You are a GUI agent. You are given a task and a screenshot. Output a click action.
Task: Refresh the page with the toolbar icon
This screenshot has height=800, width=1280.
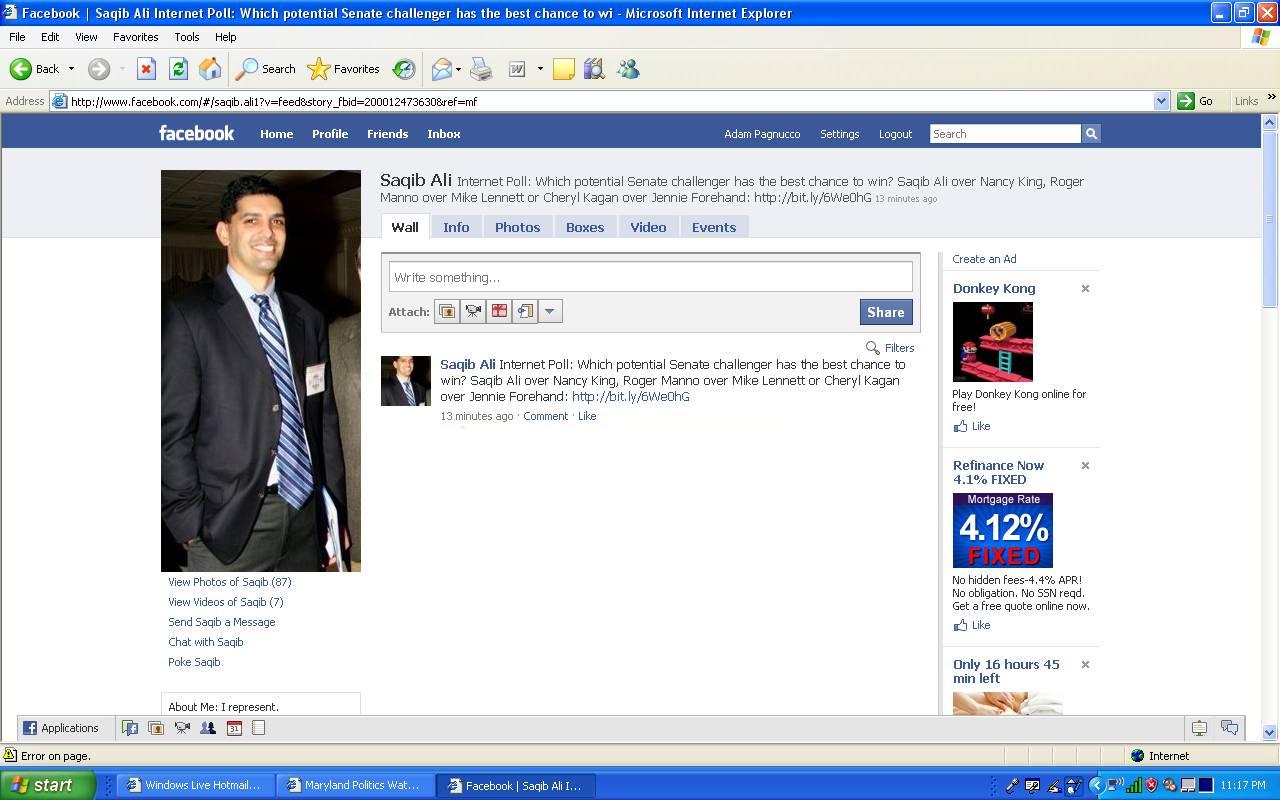pos(178,69)
